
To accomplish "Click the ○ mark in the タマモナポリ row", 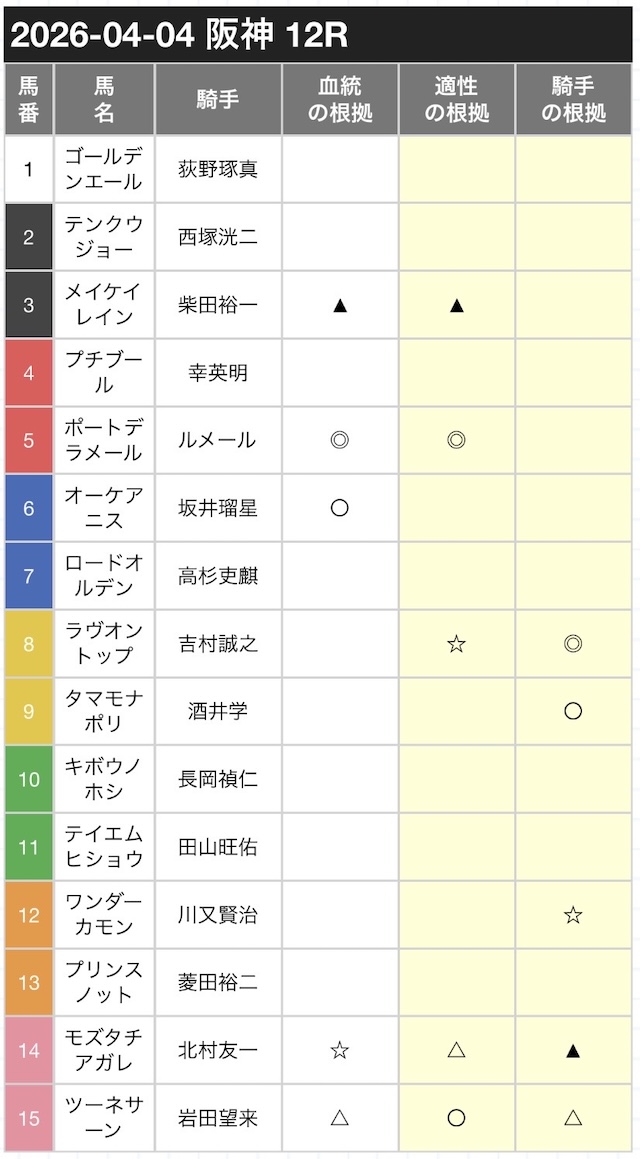I will click(573, 711).
